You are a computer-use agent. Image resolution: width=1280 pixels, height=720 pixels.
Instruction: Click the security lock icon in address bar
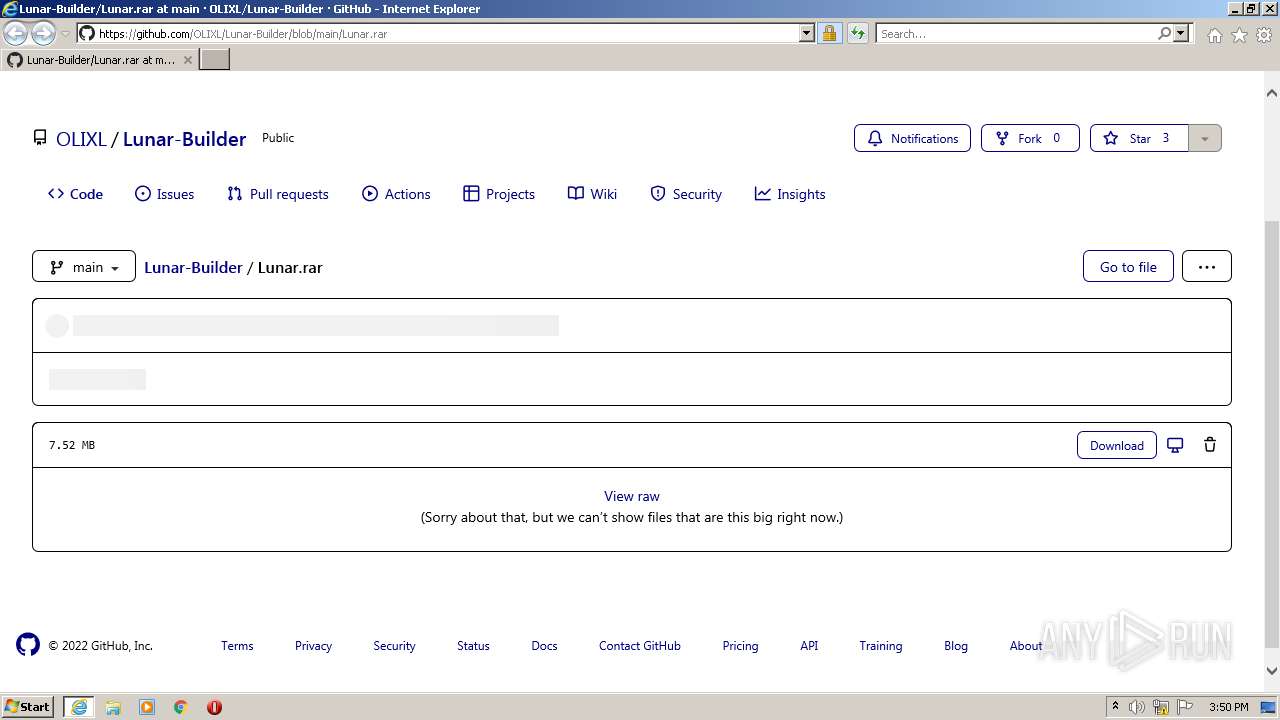(829, 33)
